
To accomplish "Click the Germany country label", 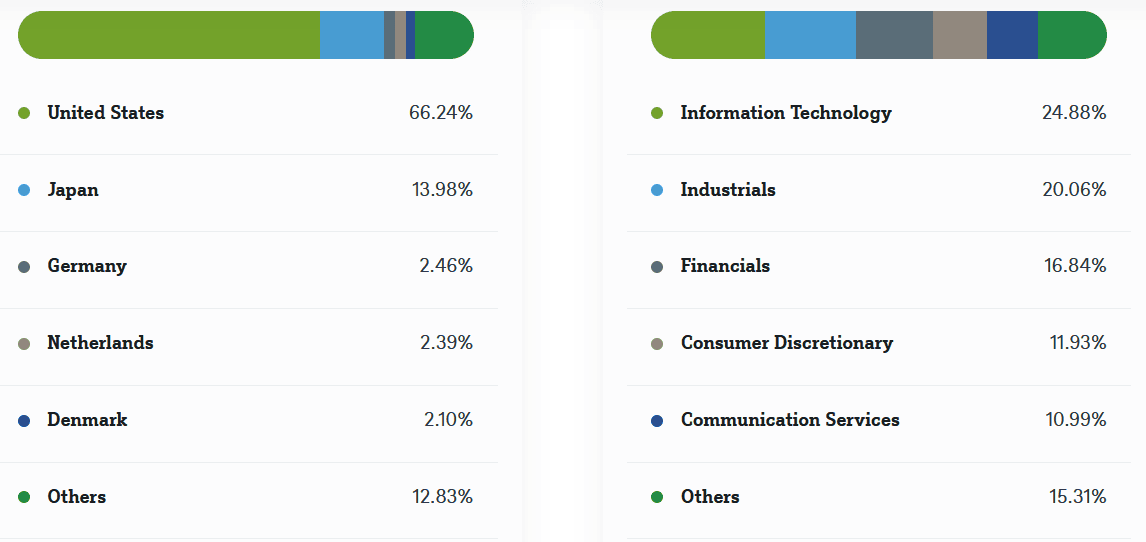I will click(x=87, y=266).
